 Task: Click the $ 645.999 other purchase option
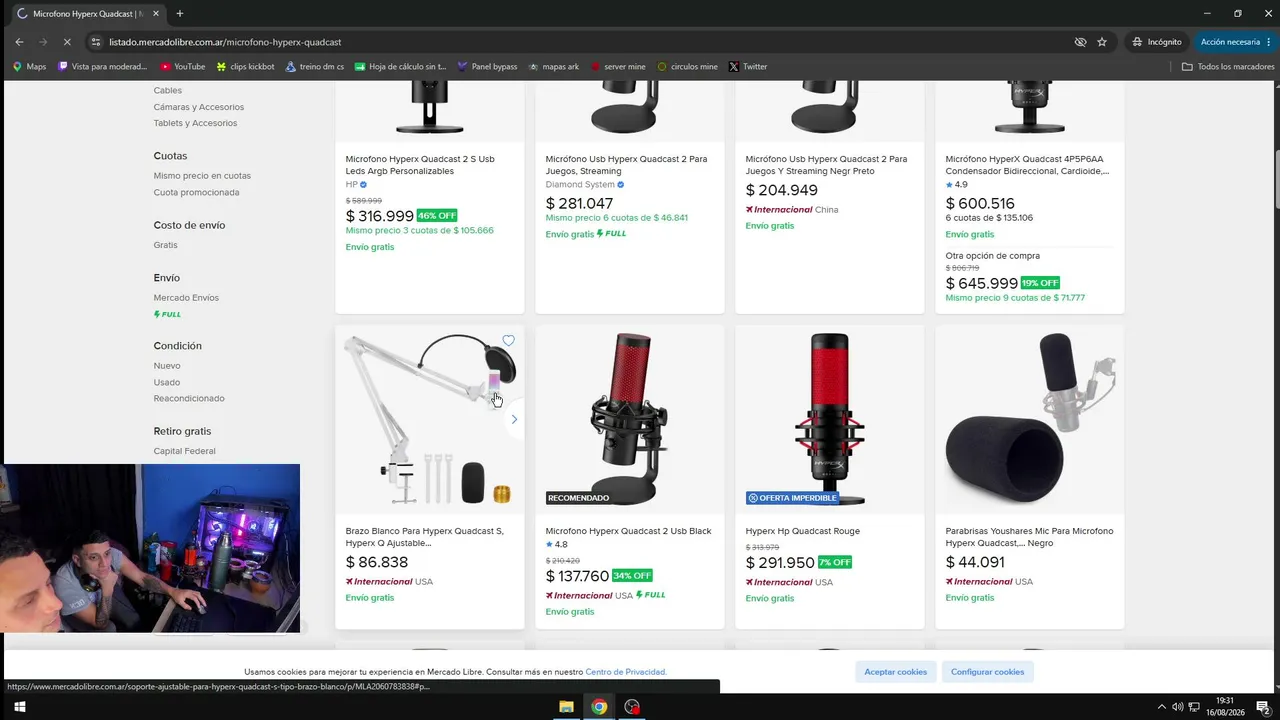pyautogui.click(x=982, y=283)
